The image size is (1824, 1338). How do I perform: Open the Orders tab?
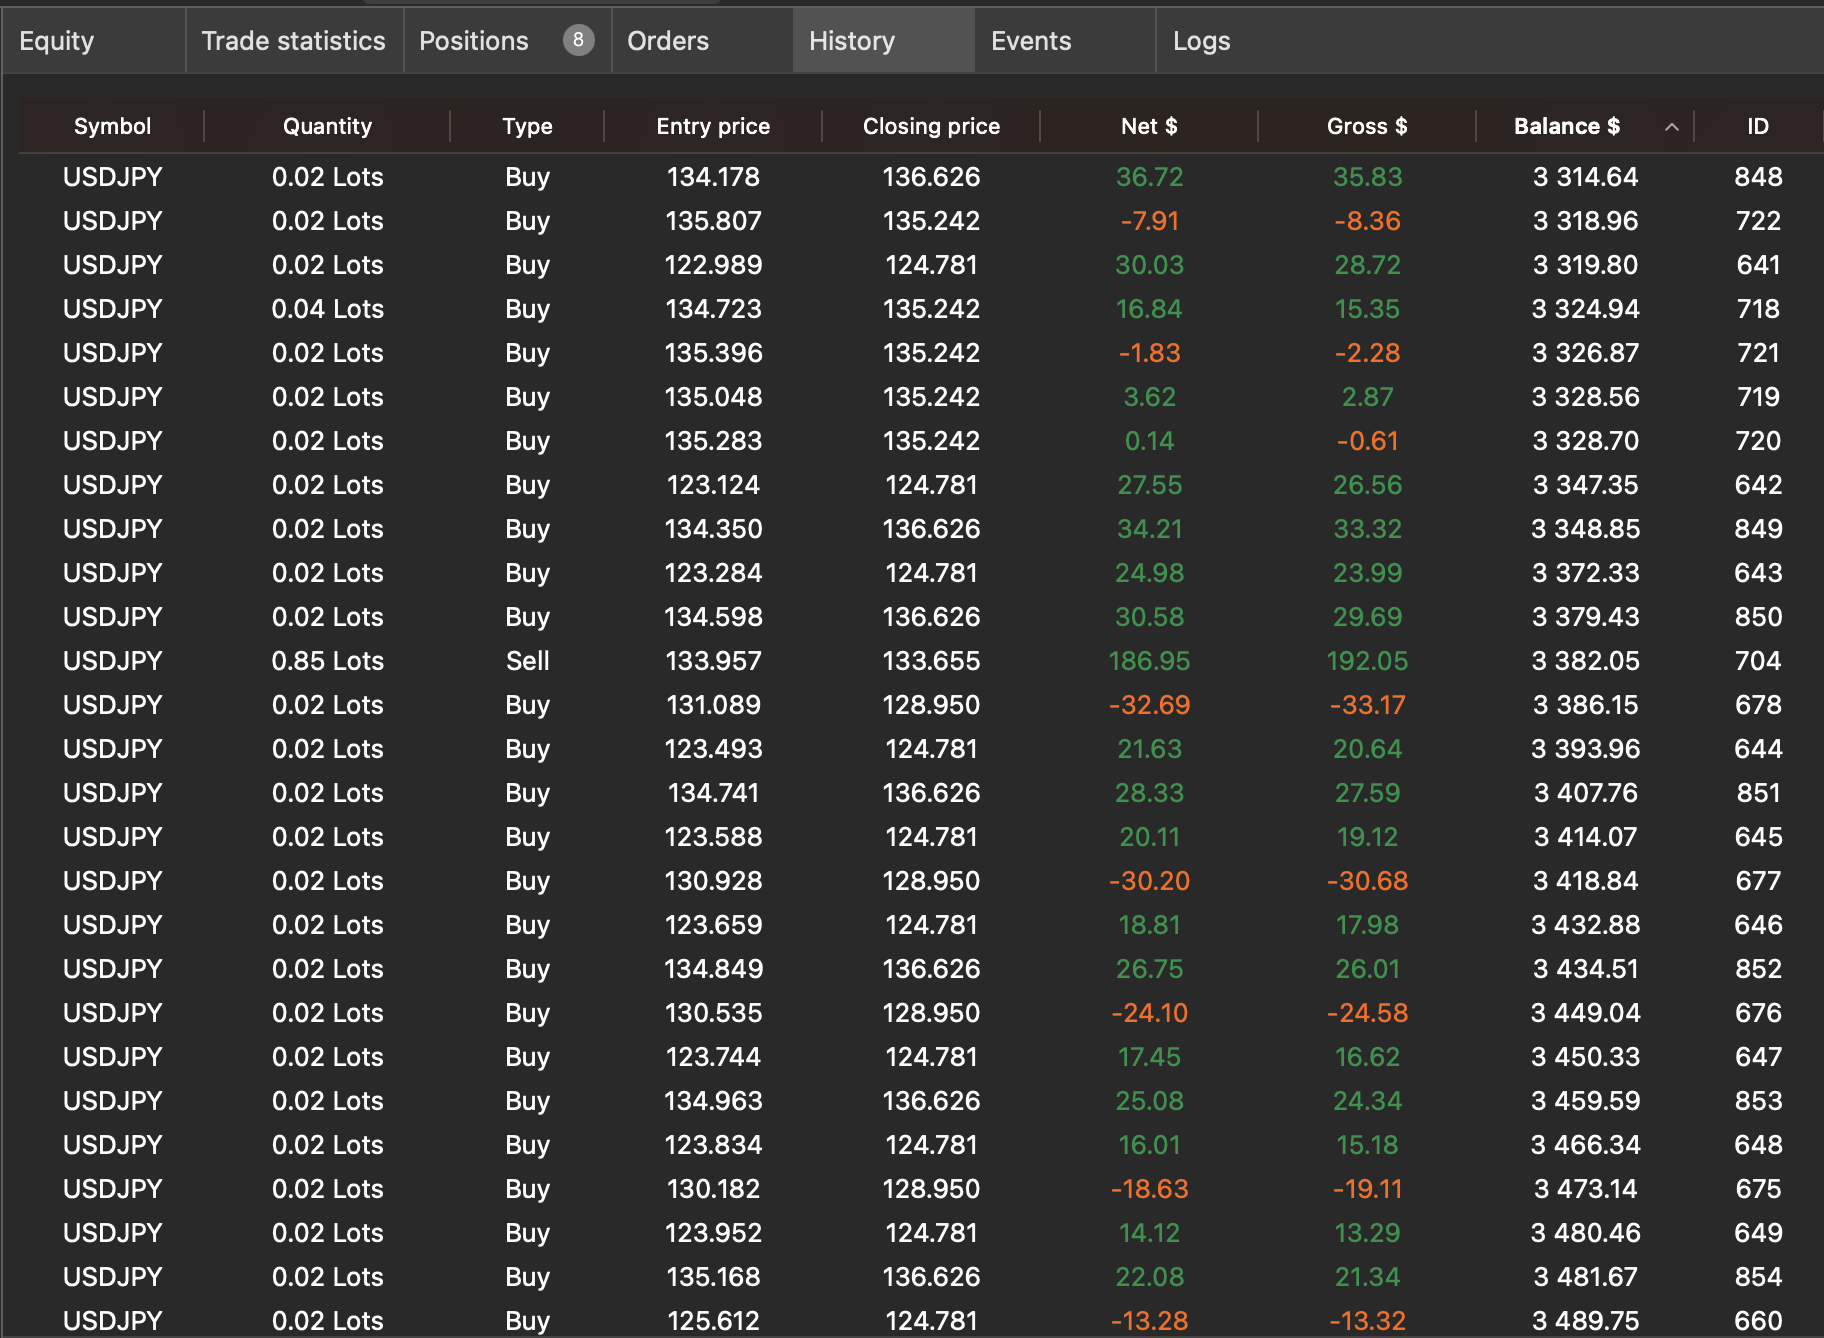pos(667,41)
